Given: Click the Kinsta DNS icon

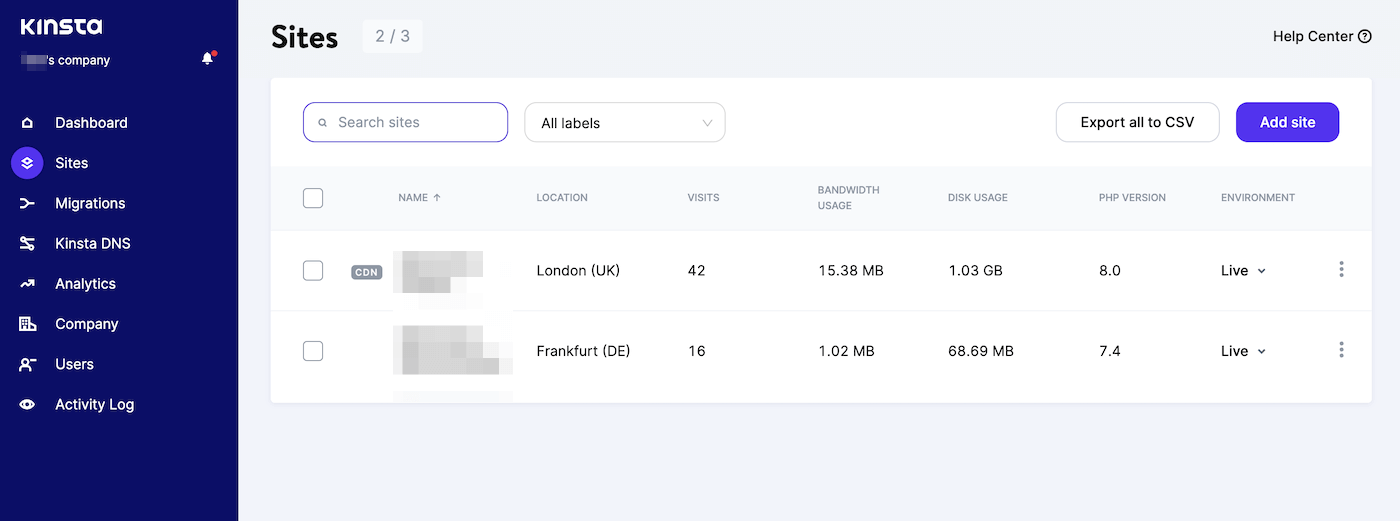Looking at the screenshot, I should pyautogui.click(x=27, y=243).
